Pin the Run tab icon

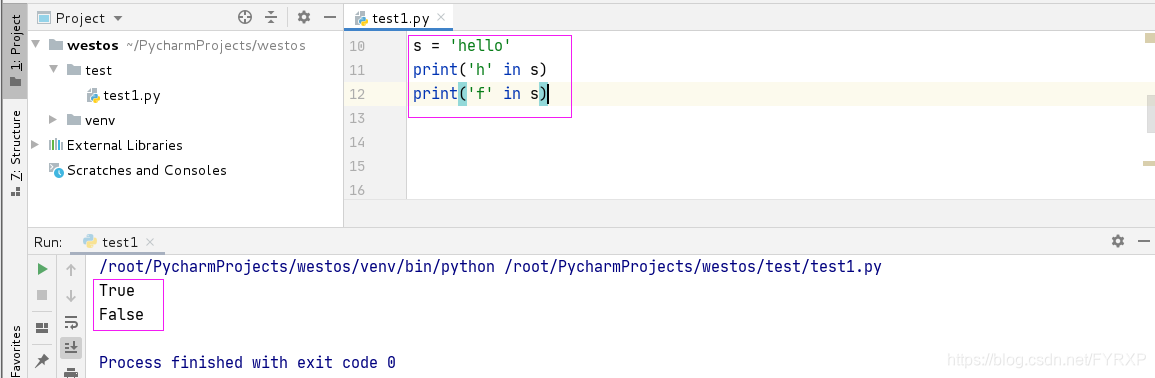(42, 360)
